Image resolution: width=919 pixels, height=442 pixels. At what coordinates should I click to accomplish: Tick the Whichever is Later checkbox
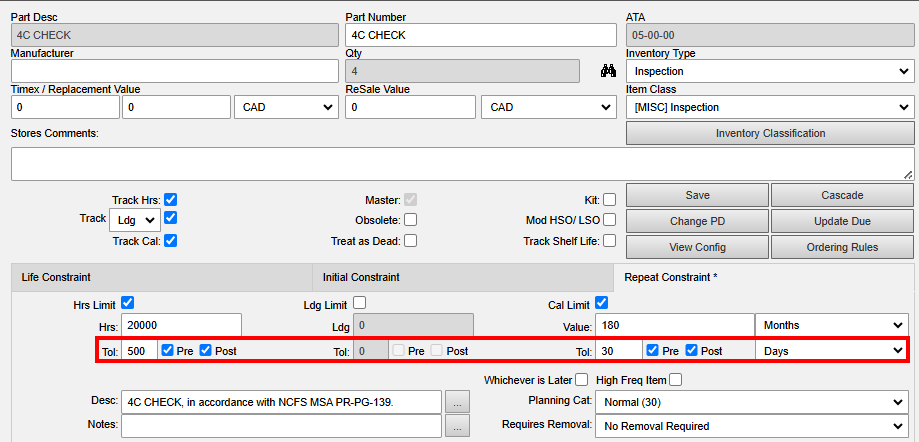tap(581, 380)
